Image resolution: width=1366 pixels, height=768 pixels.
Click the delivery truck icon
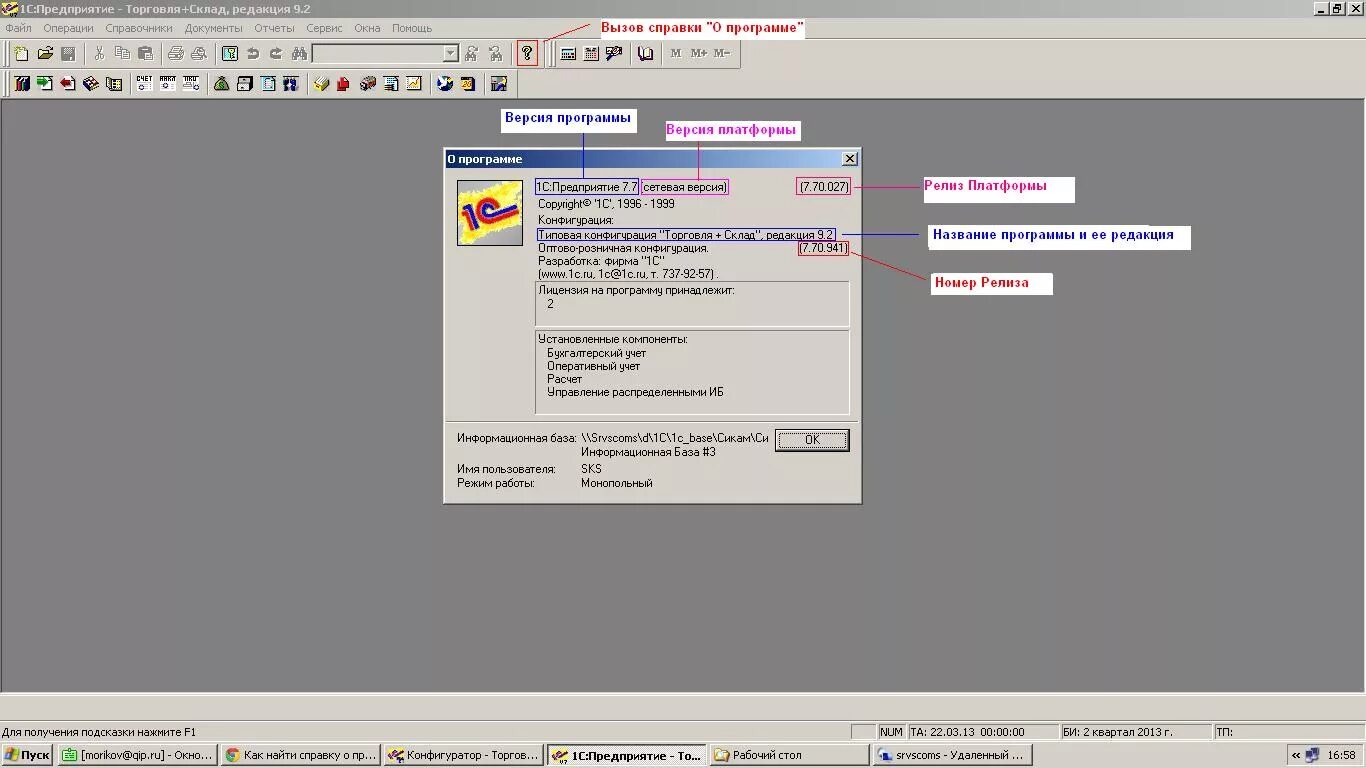point(367,84)
